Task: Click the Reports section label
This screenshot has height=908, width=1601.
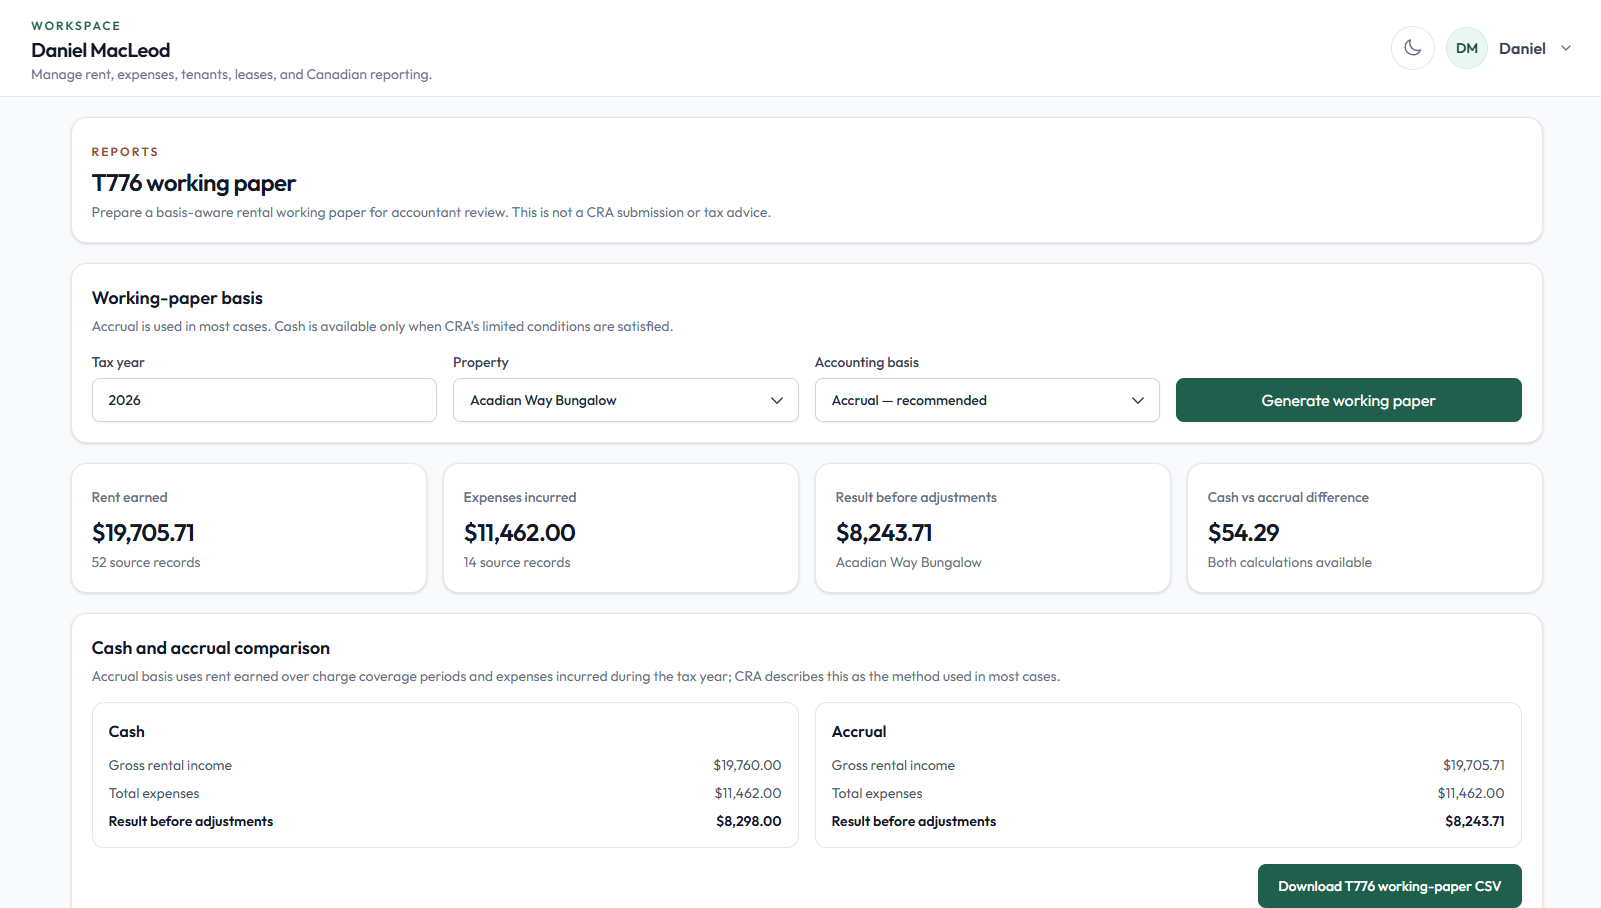Action: (x=125, y=152)
